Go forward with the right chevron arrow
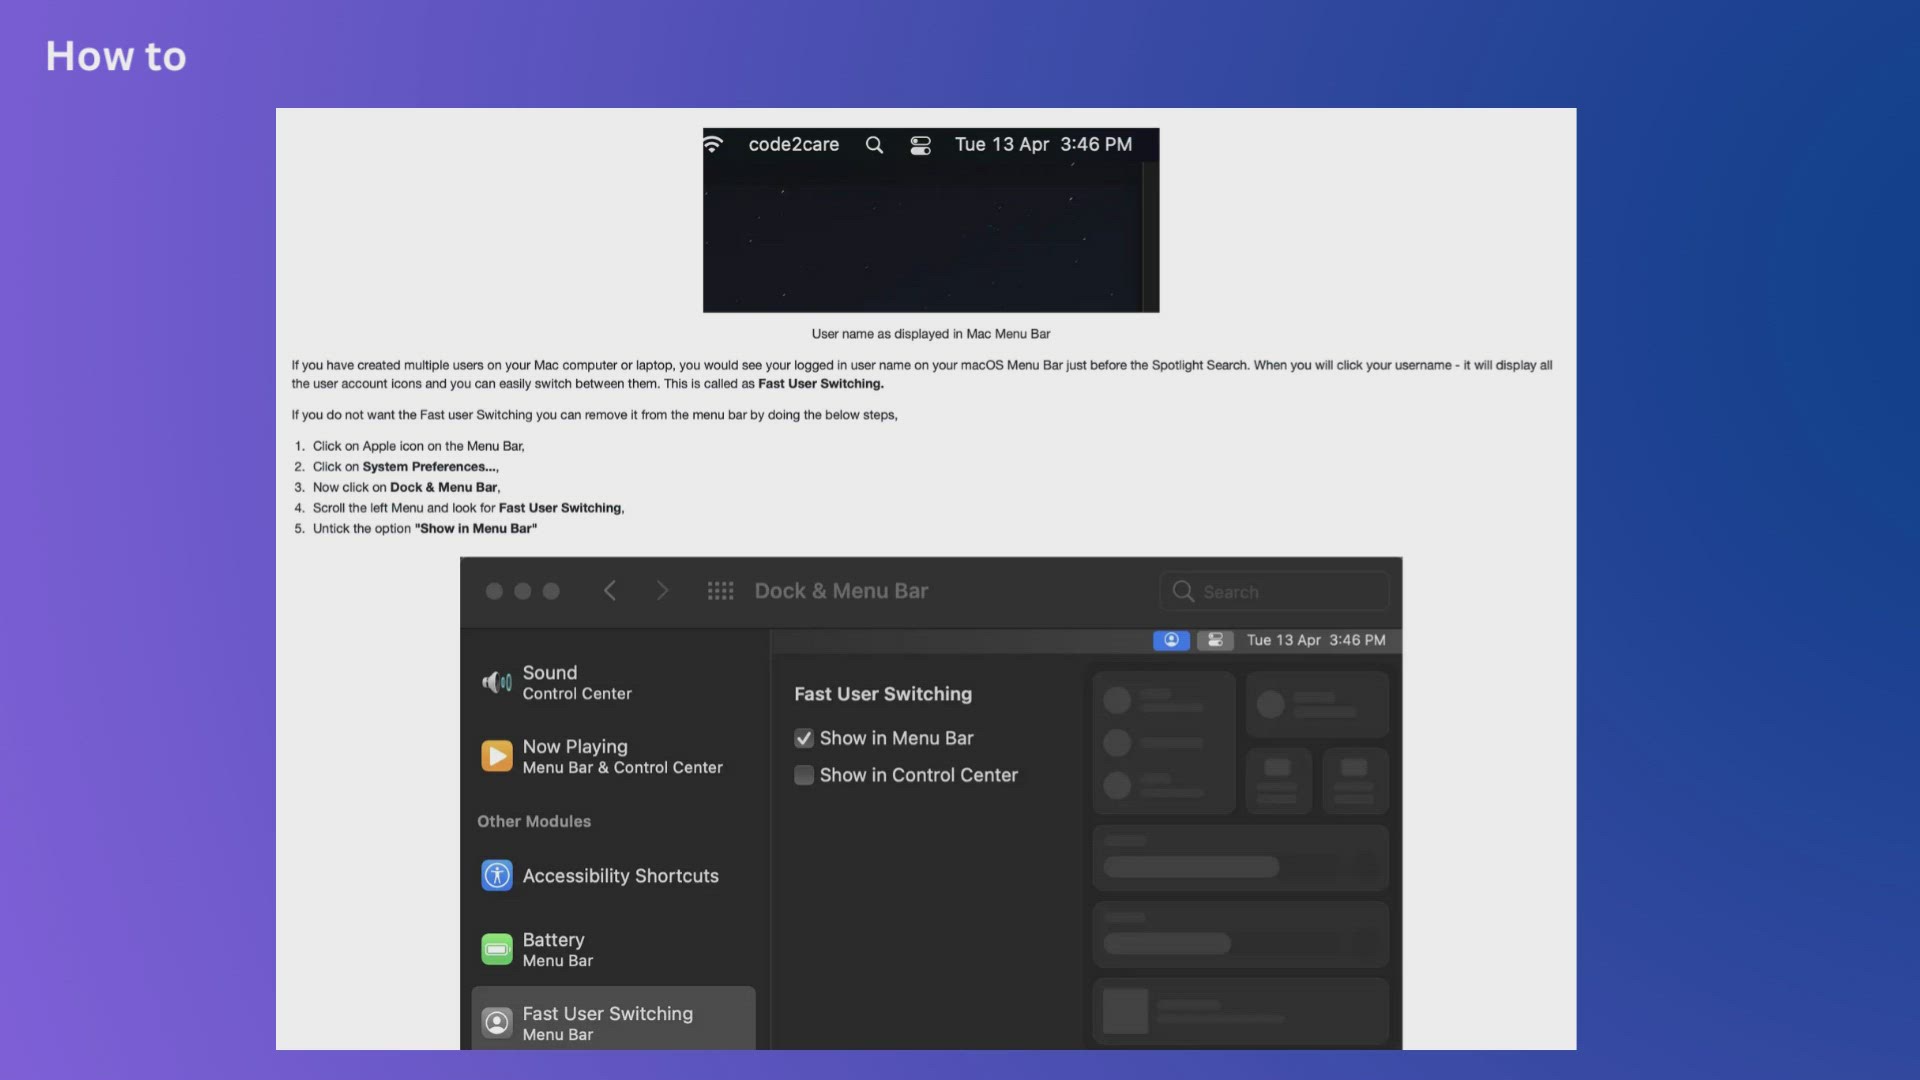Screen dimensions: 1920x1080 point(662,591)
